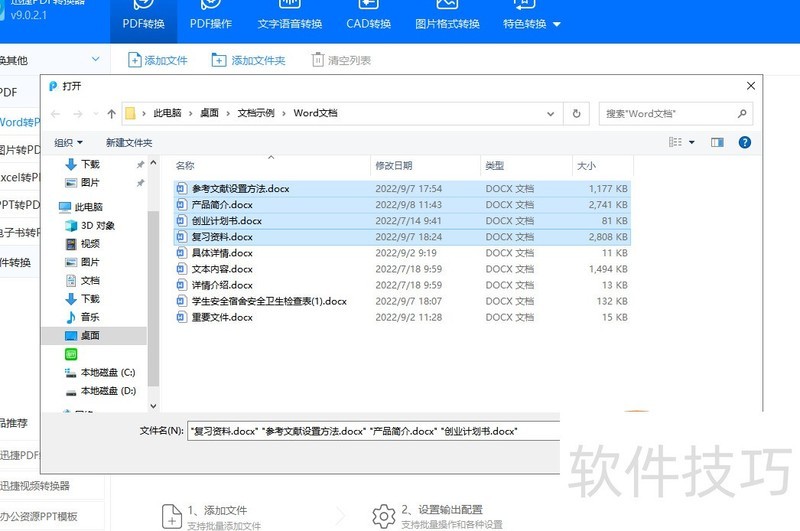The height and width of the screenshot is (531, 800).
Task: Click the green icon below 桌面
Action: (x=71, y=354)
